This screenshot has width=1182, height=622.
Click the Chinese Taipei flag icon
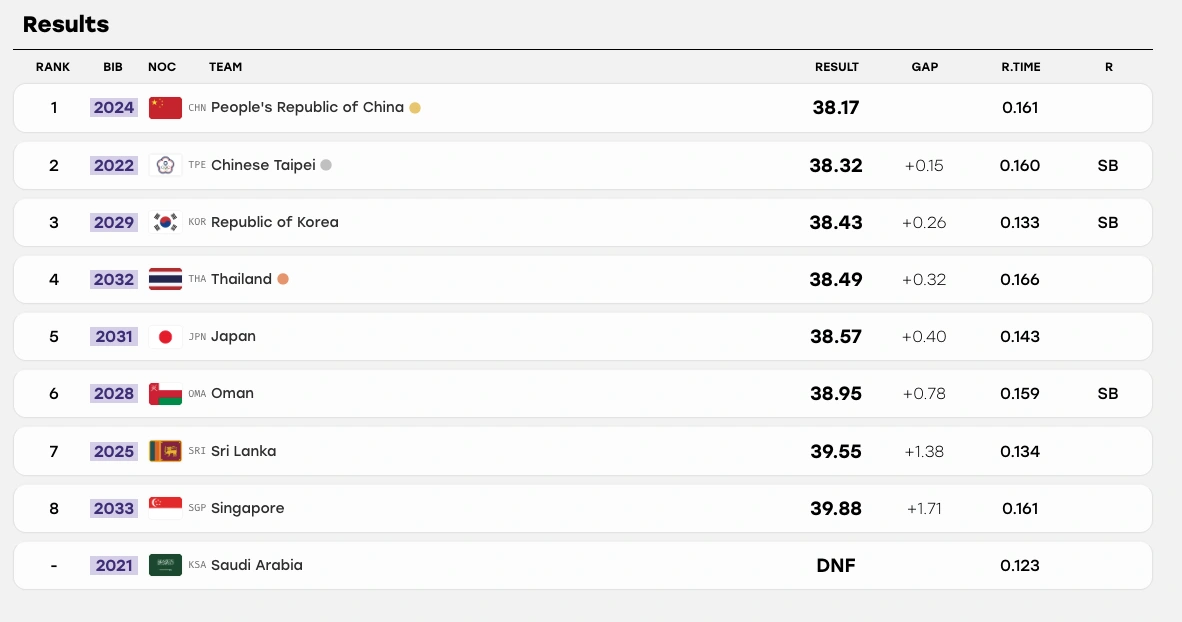point(165,165)
